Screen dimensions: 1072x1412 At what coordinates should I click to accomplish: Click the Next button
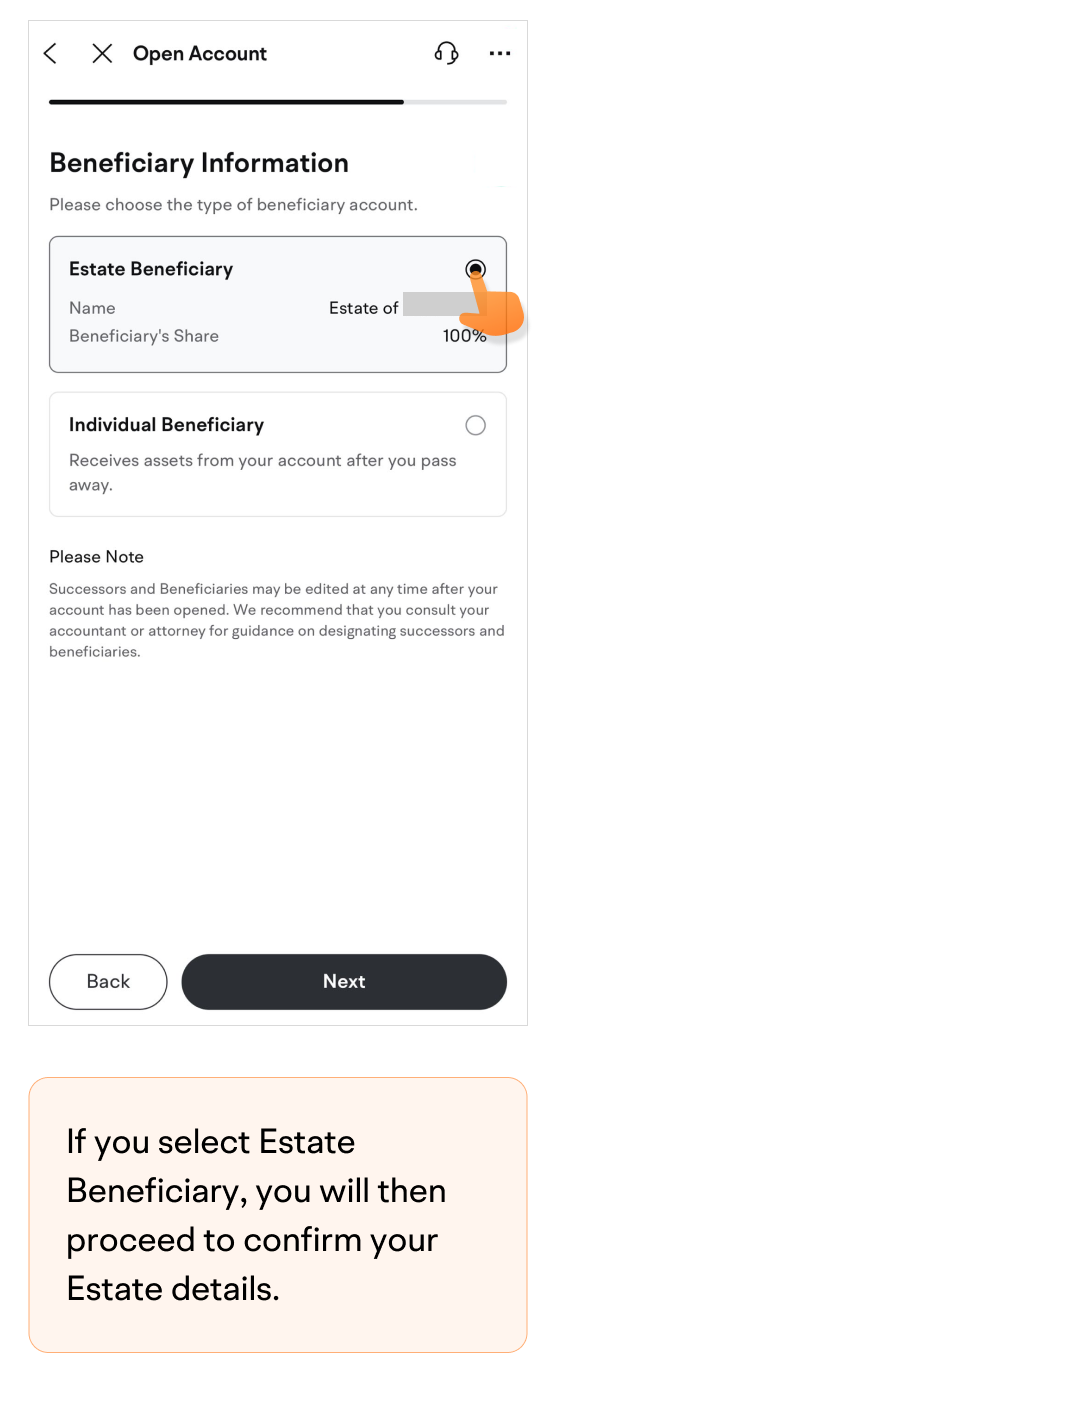tap(344, 982)
